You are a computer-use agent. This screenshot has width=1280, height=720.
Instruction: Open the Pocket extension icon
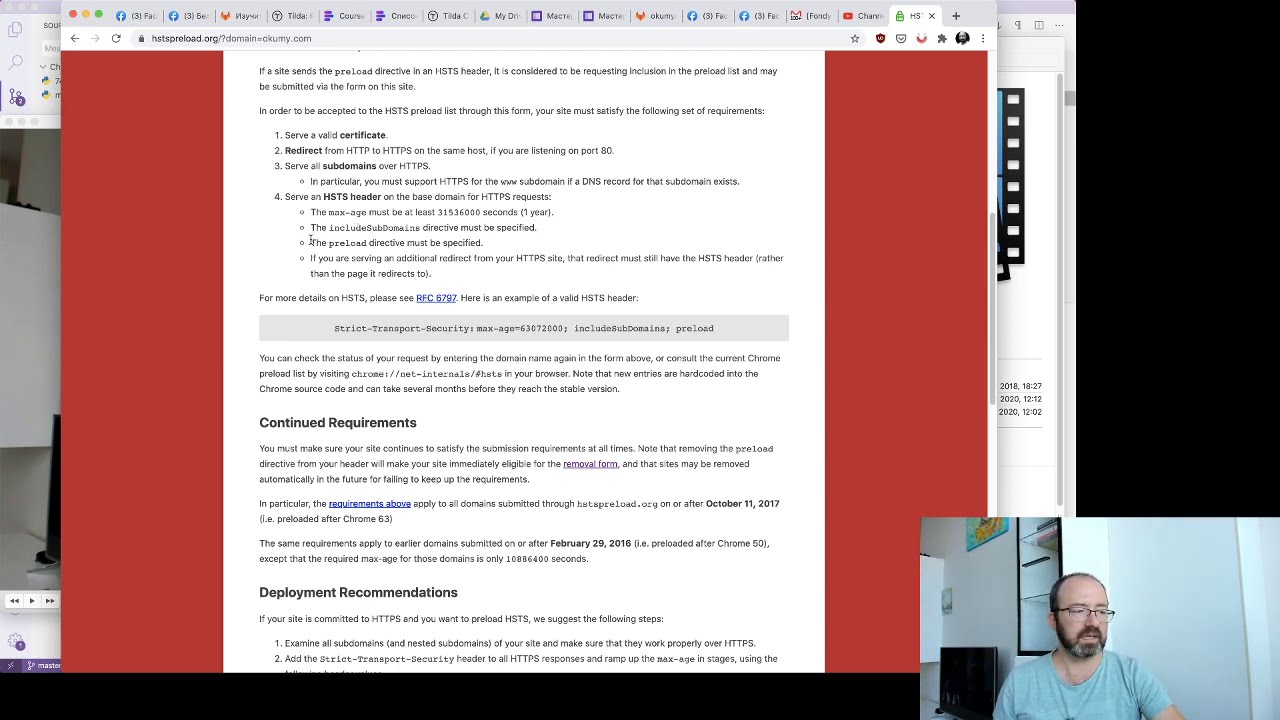pyautogui.click(x=901, y=38)
